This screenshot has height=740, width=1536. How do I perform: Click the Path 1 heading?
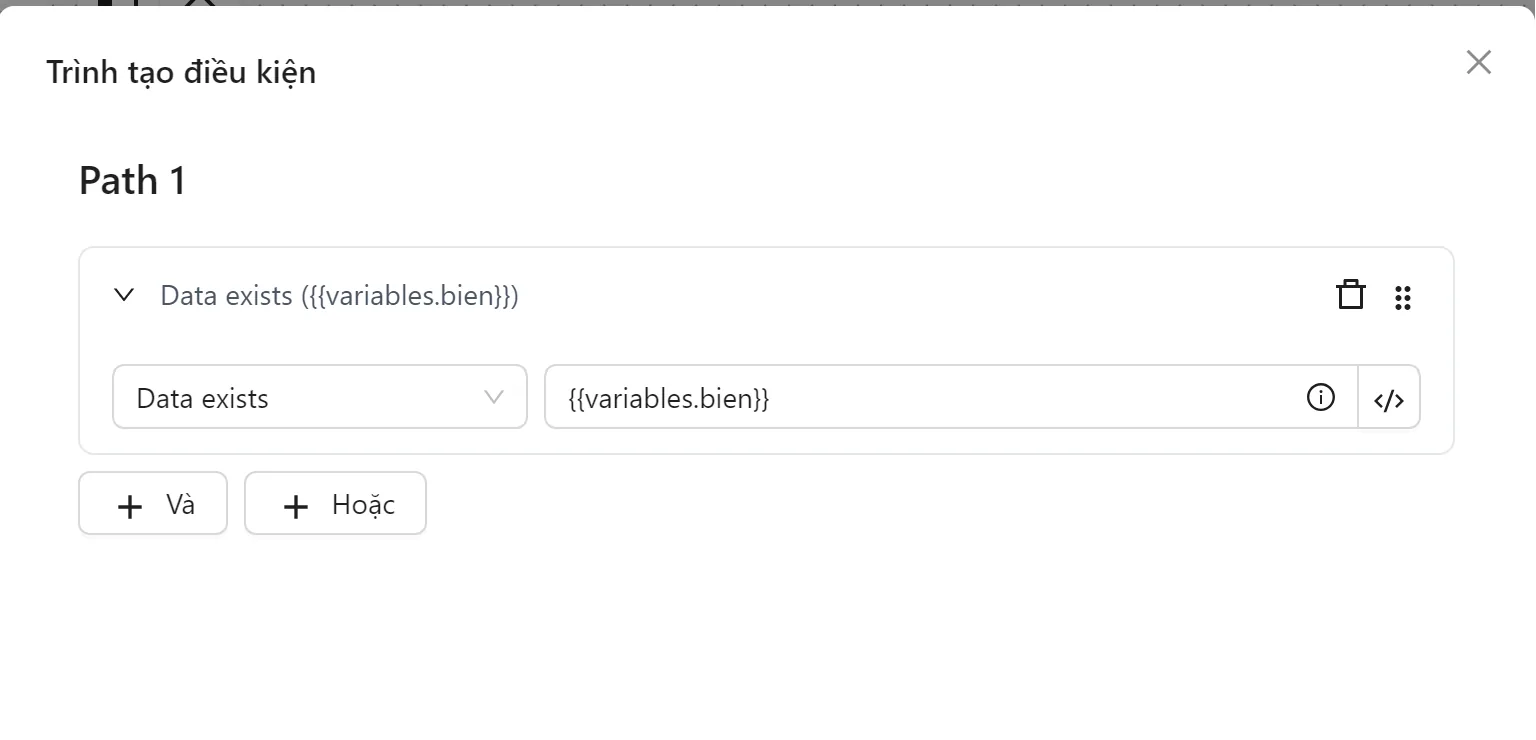[132, 181]
